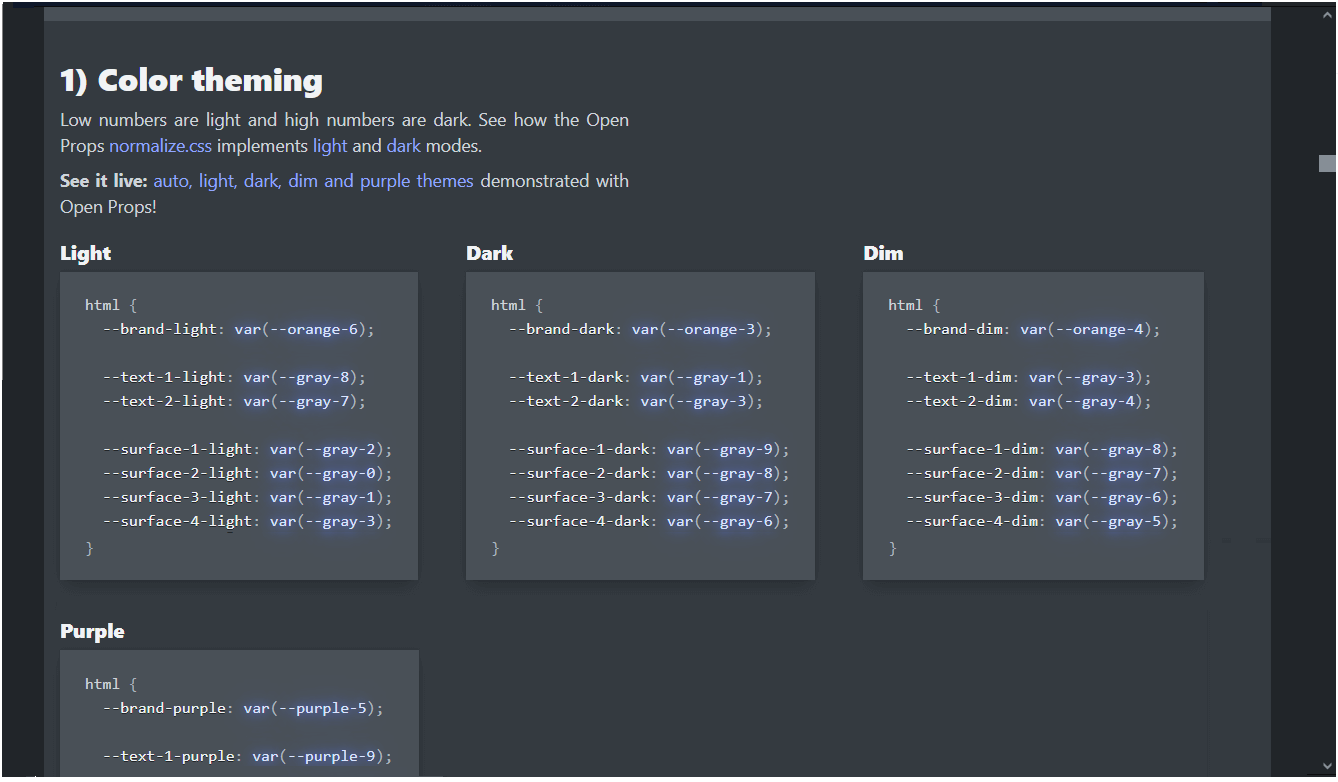Click the vertical scrollbar thumb
Viewport: 1338px width, 782px height.
point(1327,164)
